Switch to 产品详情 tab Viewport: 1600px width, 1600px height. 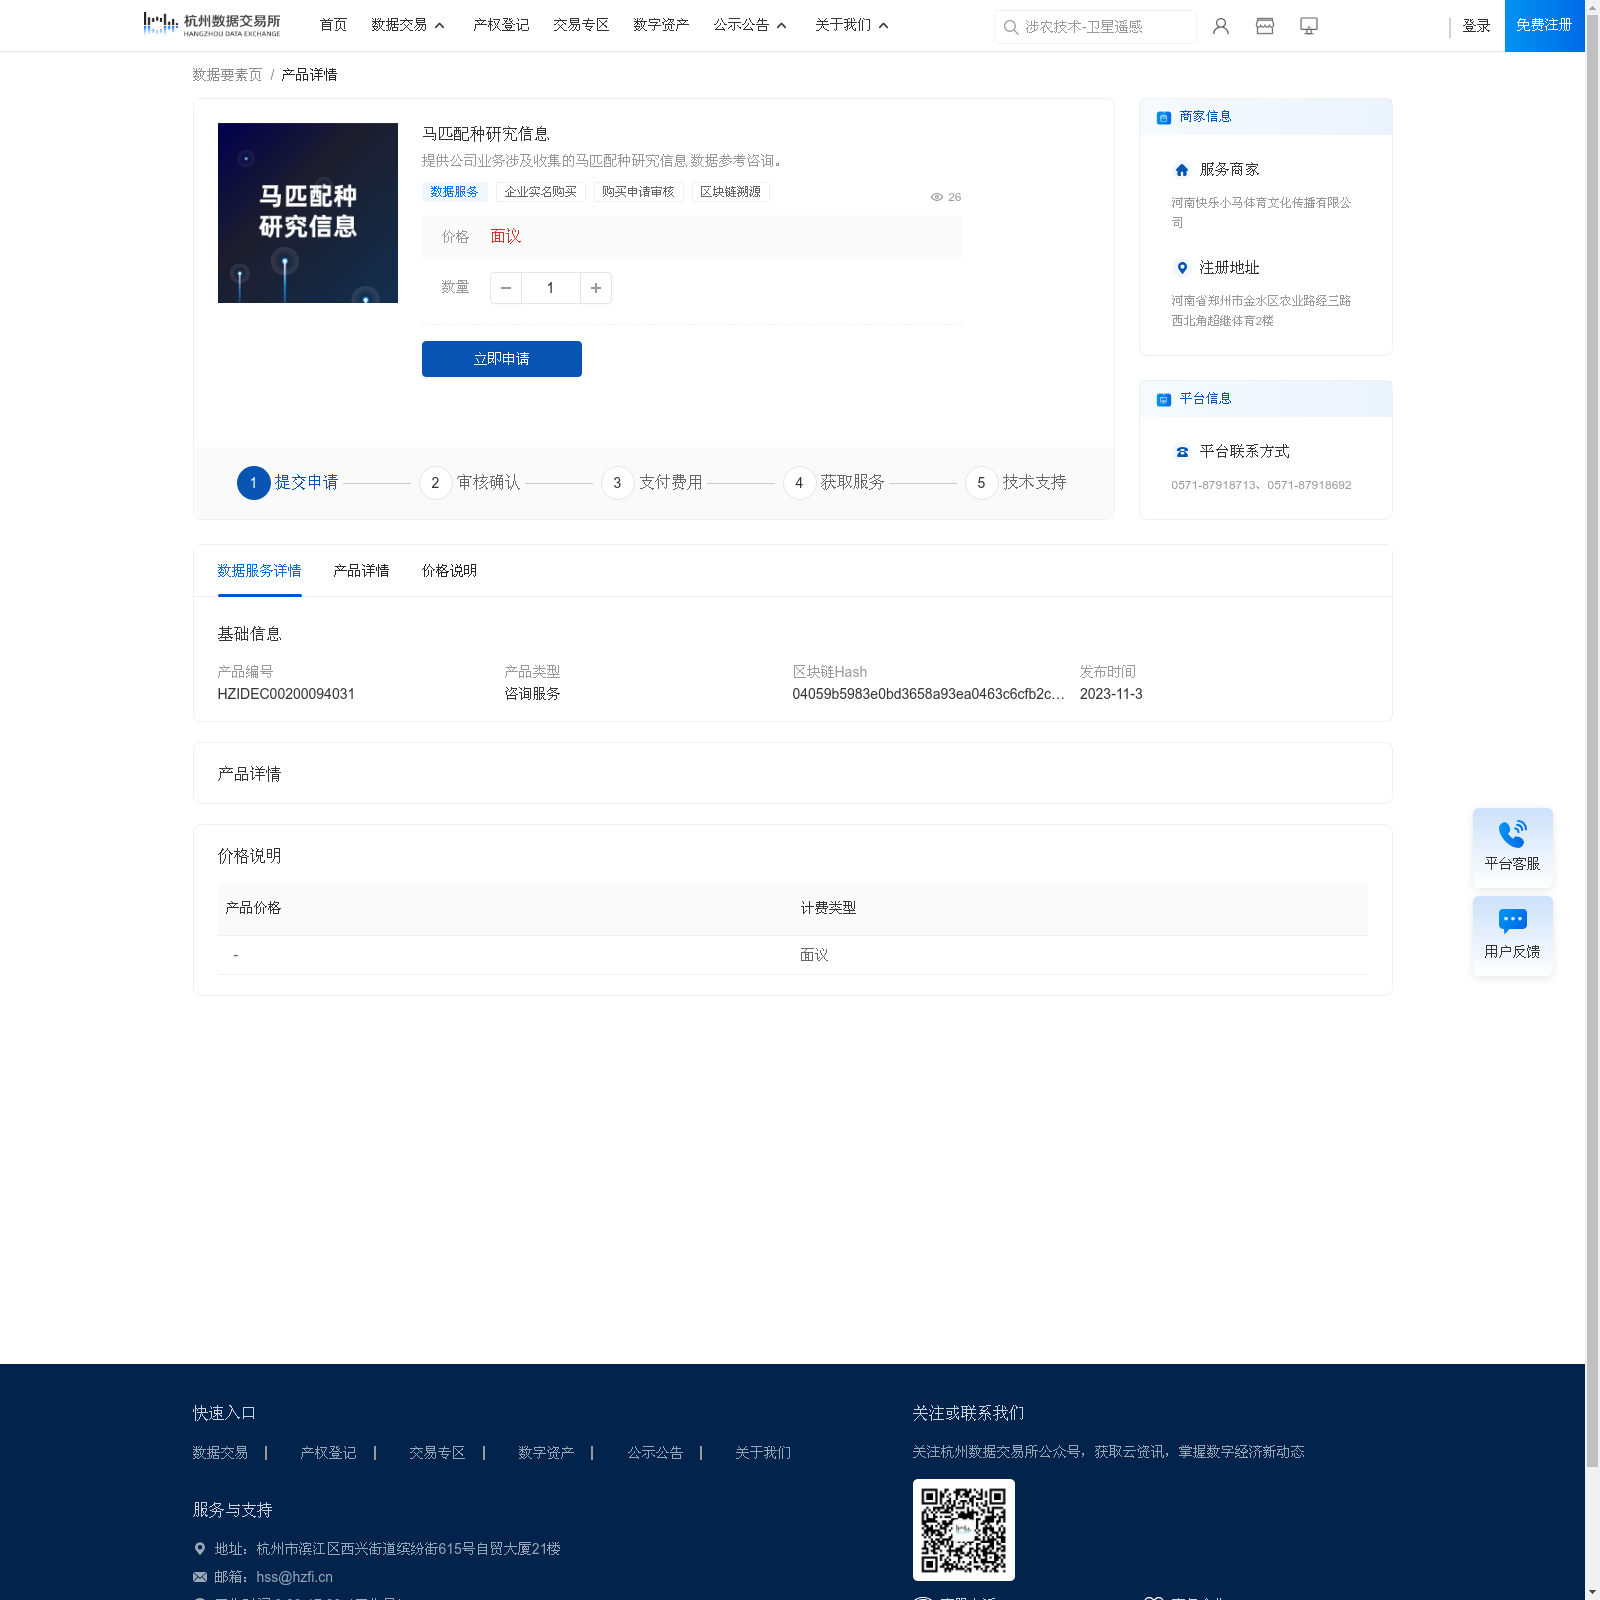pyautogui.click(x=361, y=571)
